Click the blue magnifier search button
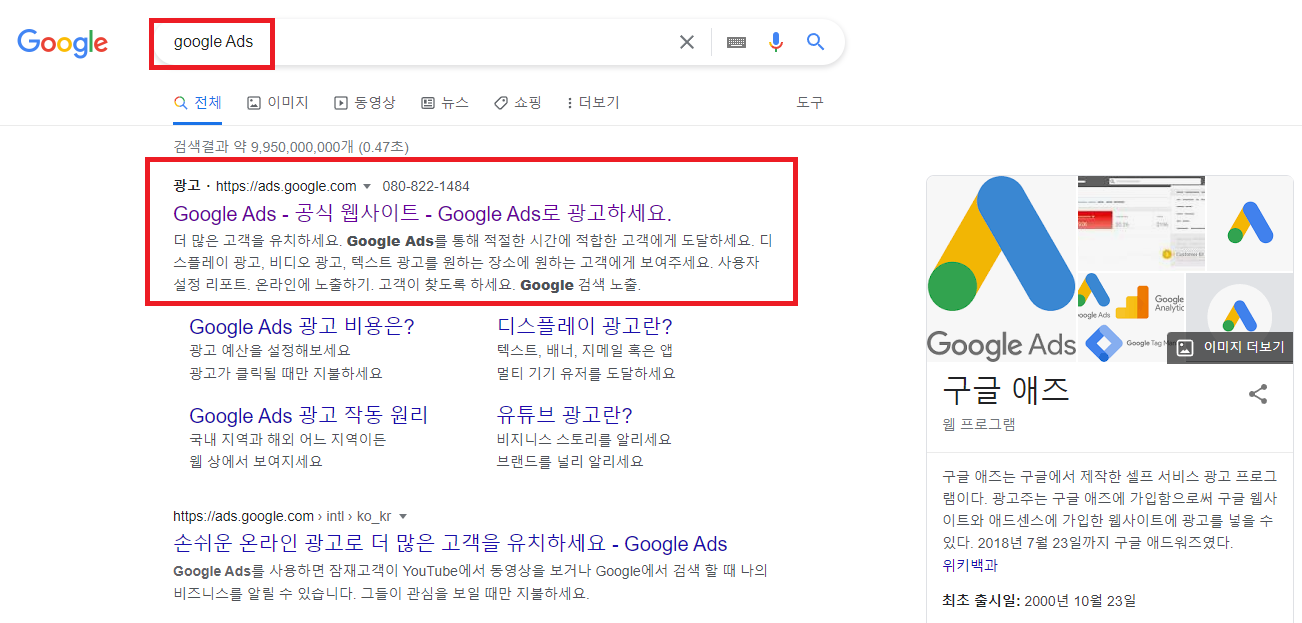This screenshot has width=1302, height=623. 816,42
